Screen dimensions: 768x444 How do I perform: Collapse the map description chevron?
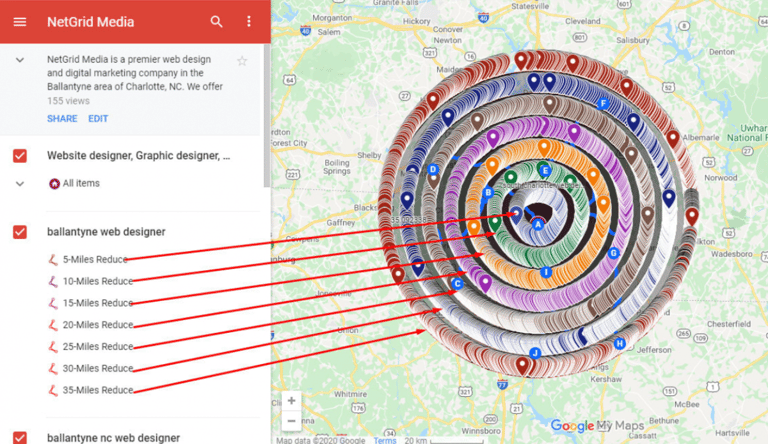20,61
